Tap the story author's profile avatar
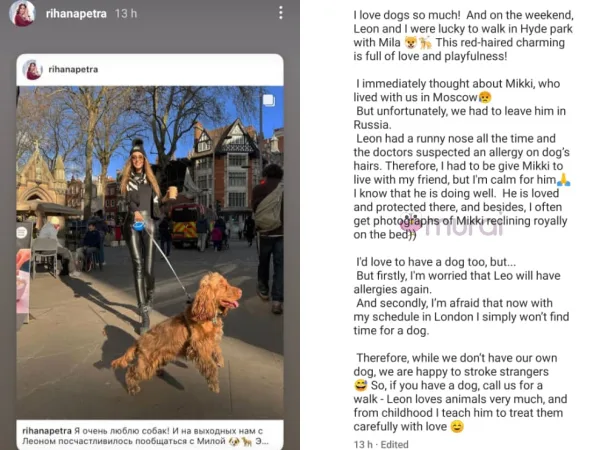Viewport: 600px width, 450px height. (23, 13)
